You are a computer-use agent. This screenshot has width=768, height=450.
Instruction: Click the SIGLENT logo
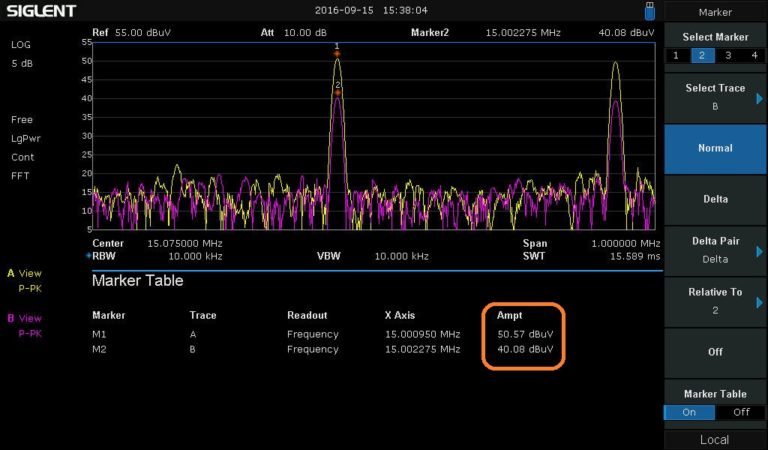[x=41, y=11]
